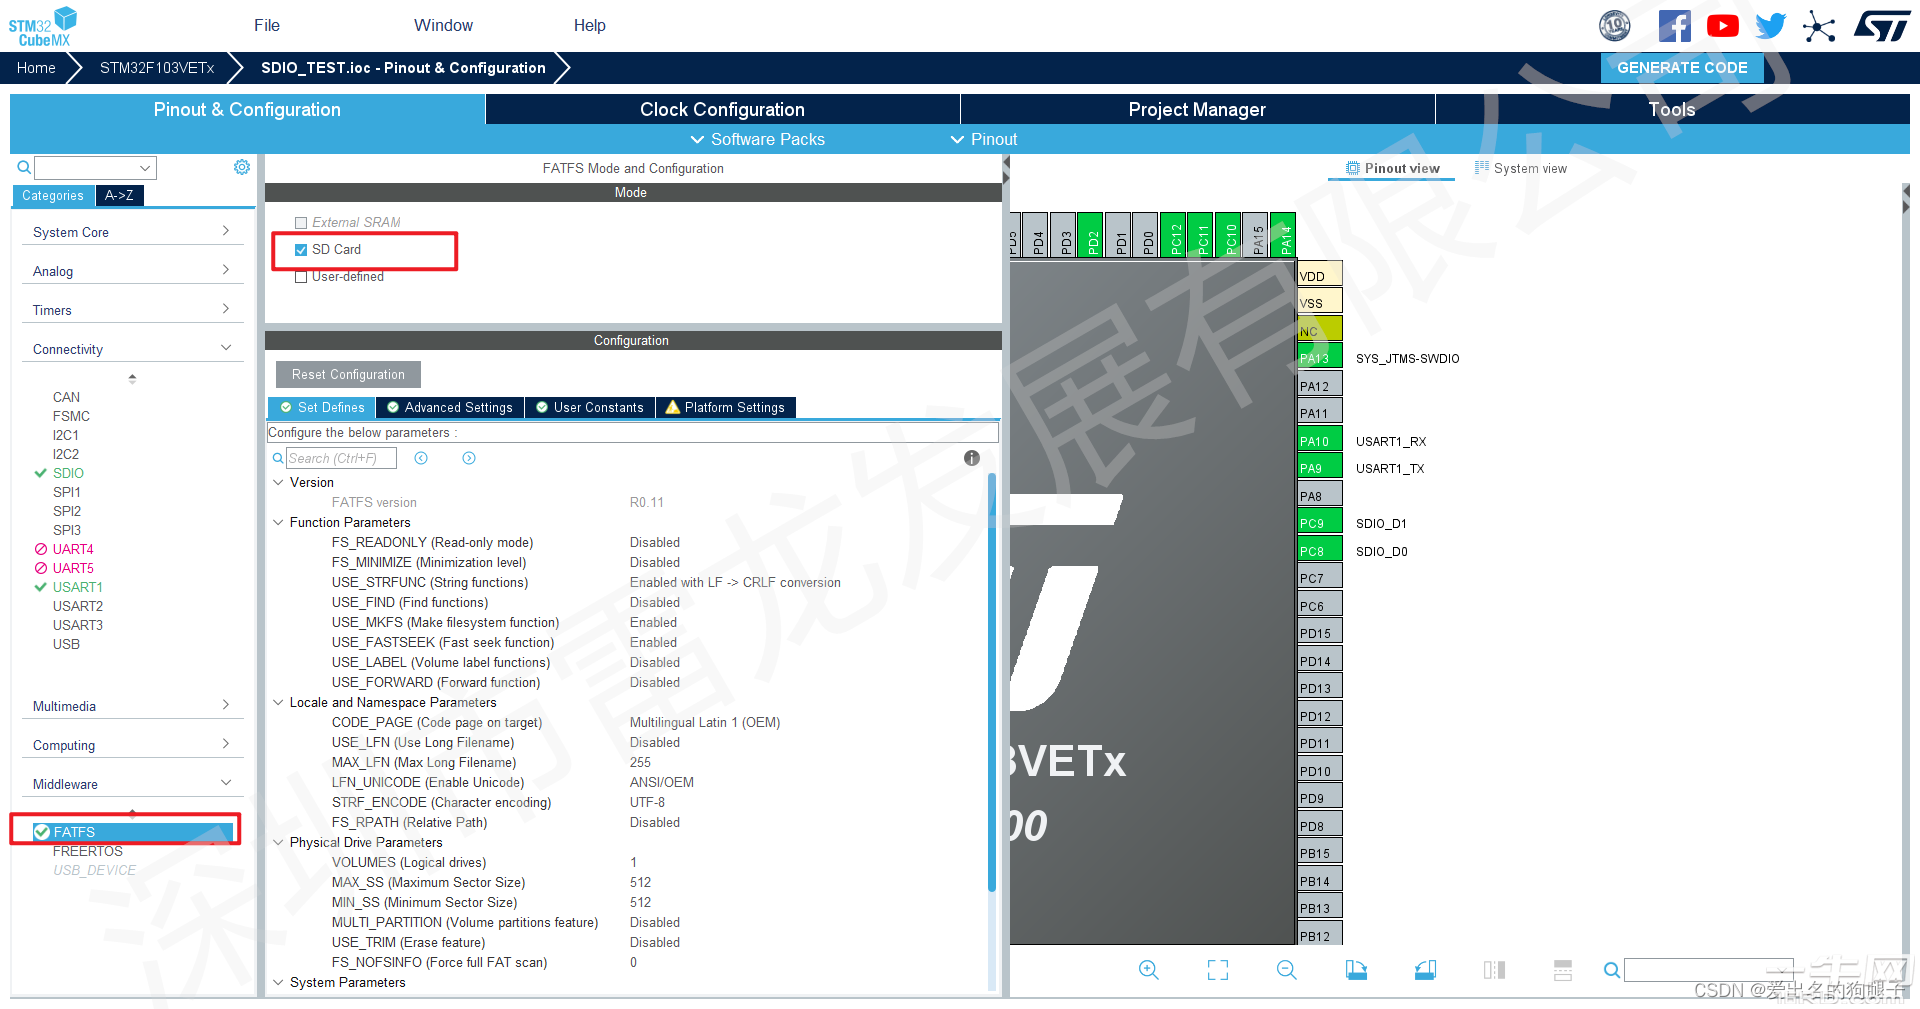Zoom in on the pinout view
This screenshot has height=1009, width=1920.
[1149, 970]
